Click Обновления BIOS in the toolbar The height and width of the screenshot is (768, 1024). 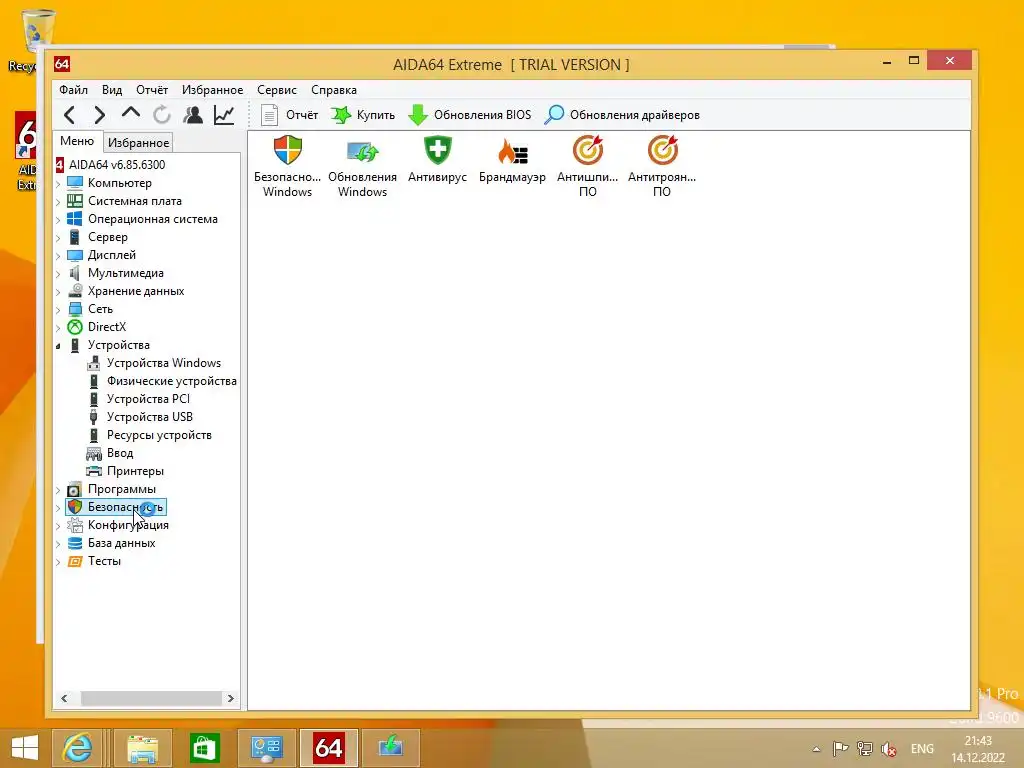tap(470, 115)
